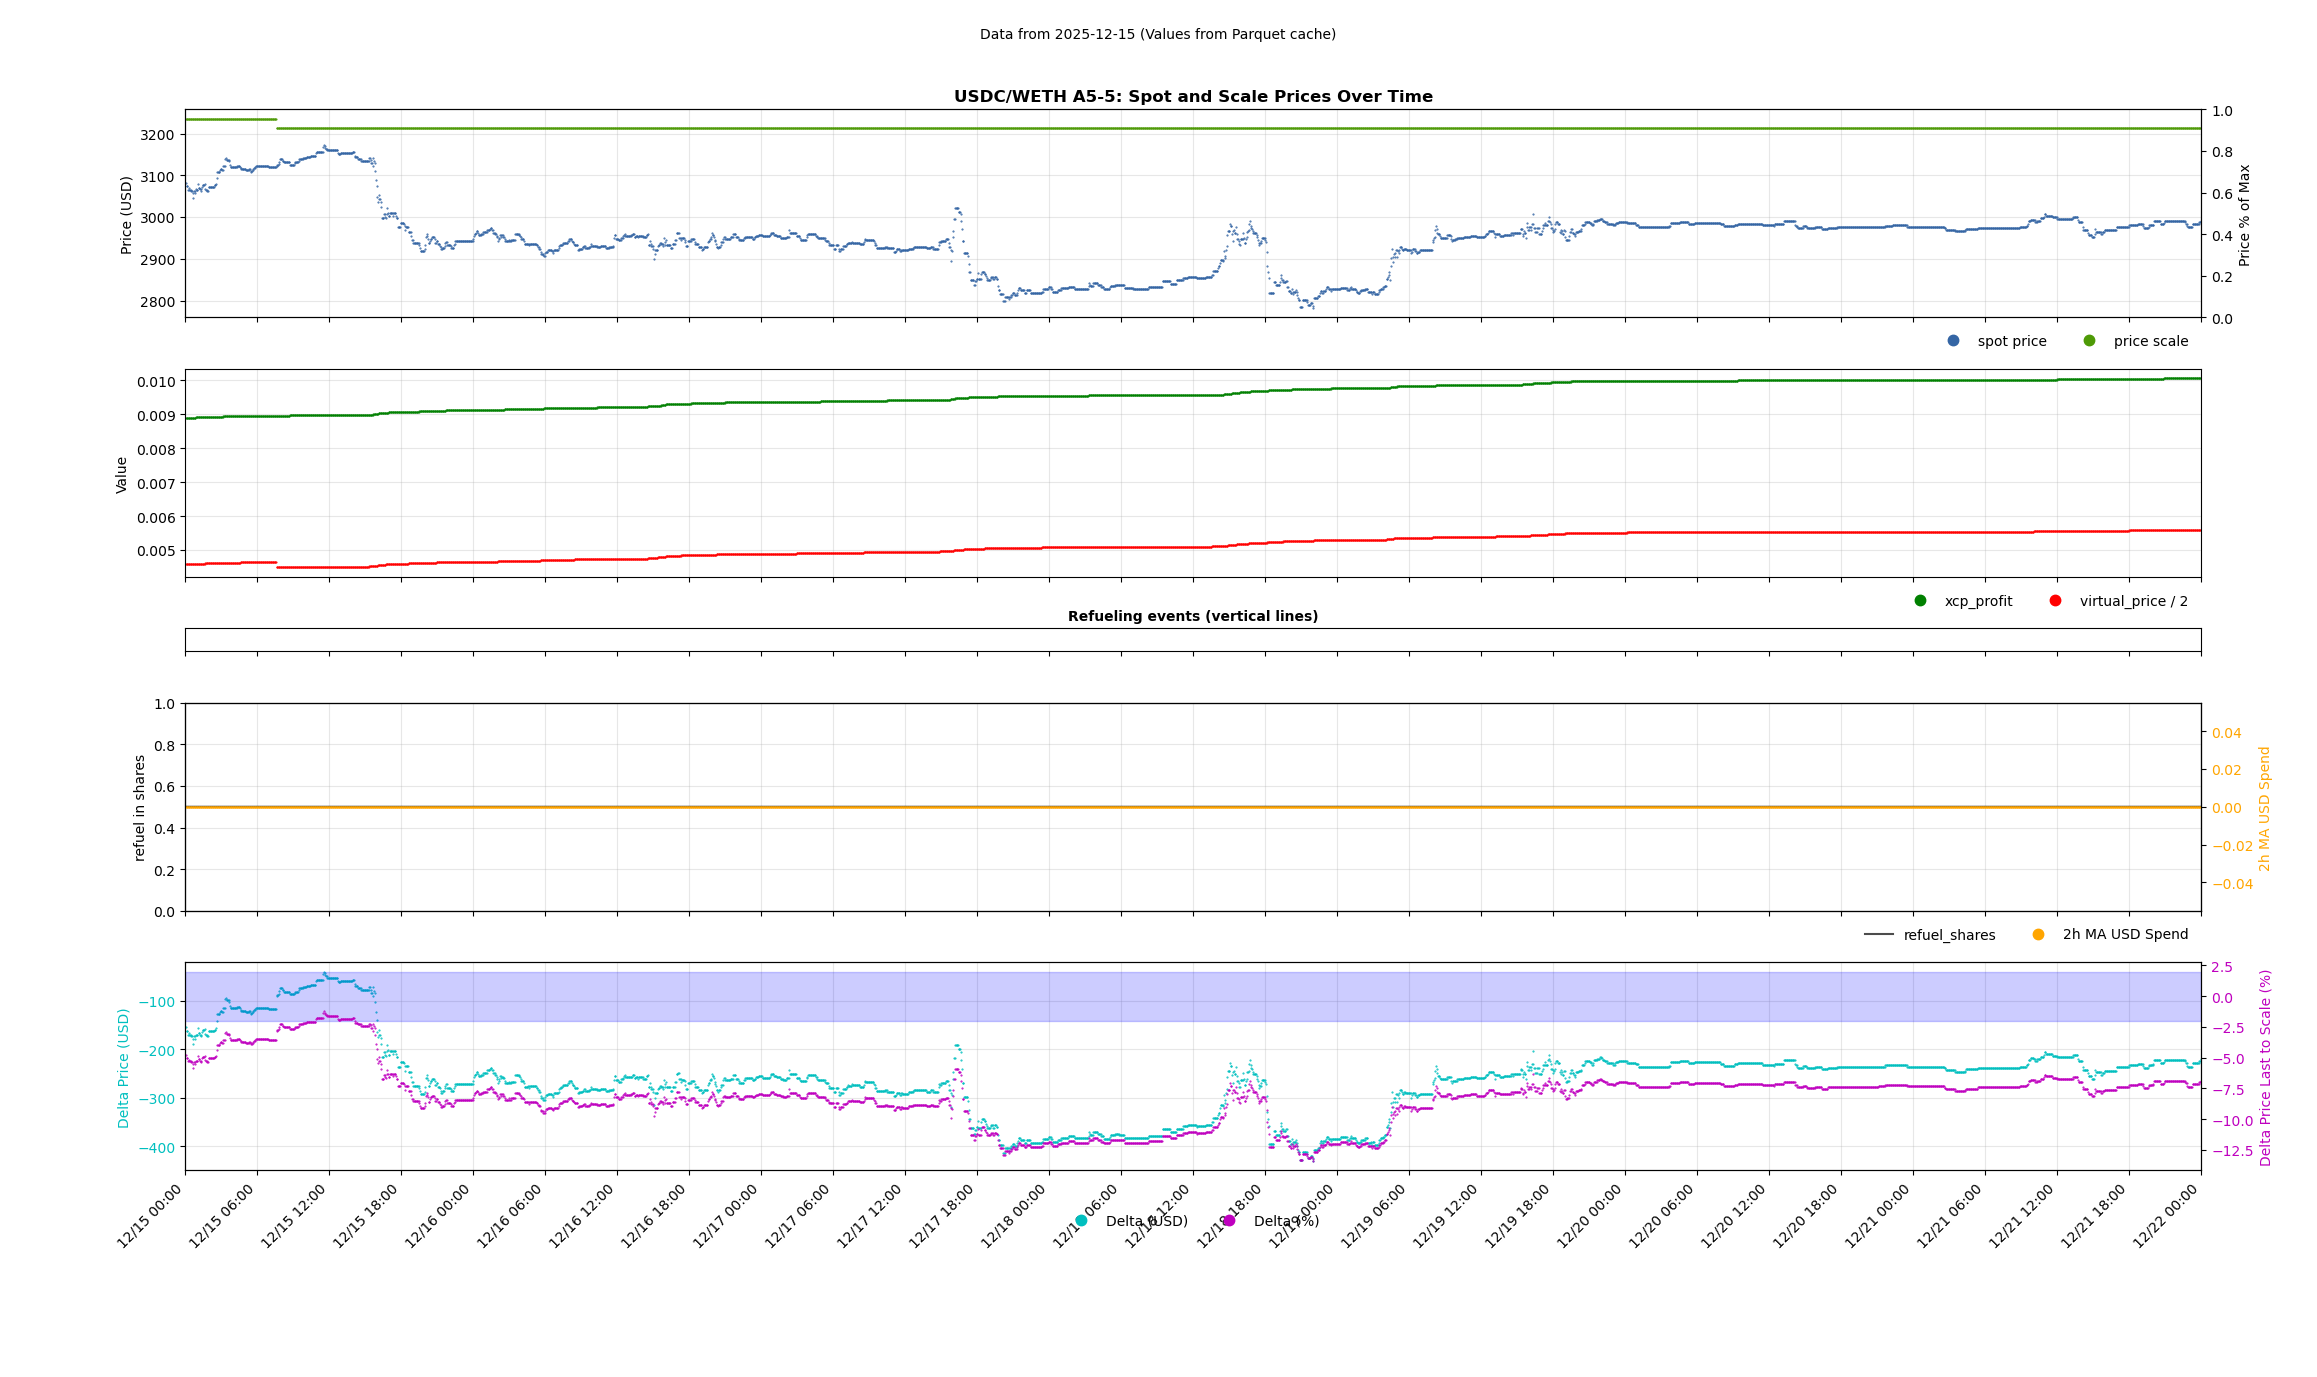
Task: Click the chart title USDC/WETH A5-5
Action: coord(1192,97)
